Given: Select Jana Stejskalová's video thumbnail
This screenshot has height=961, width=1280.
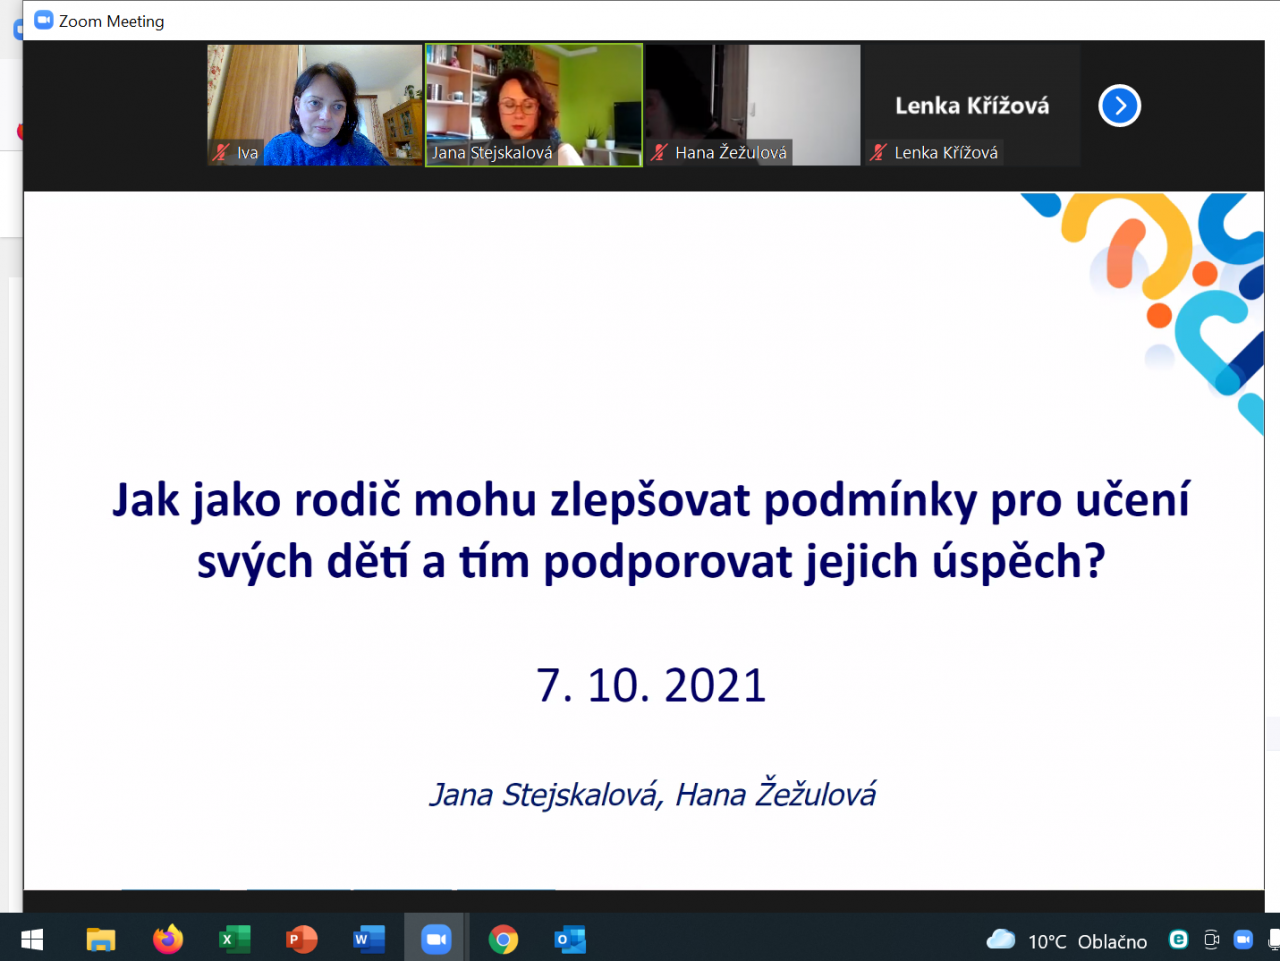Looking at the screenshot, I should (x=533, y=100).
